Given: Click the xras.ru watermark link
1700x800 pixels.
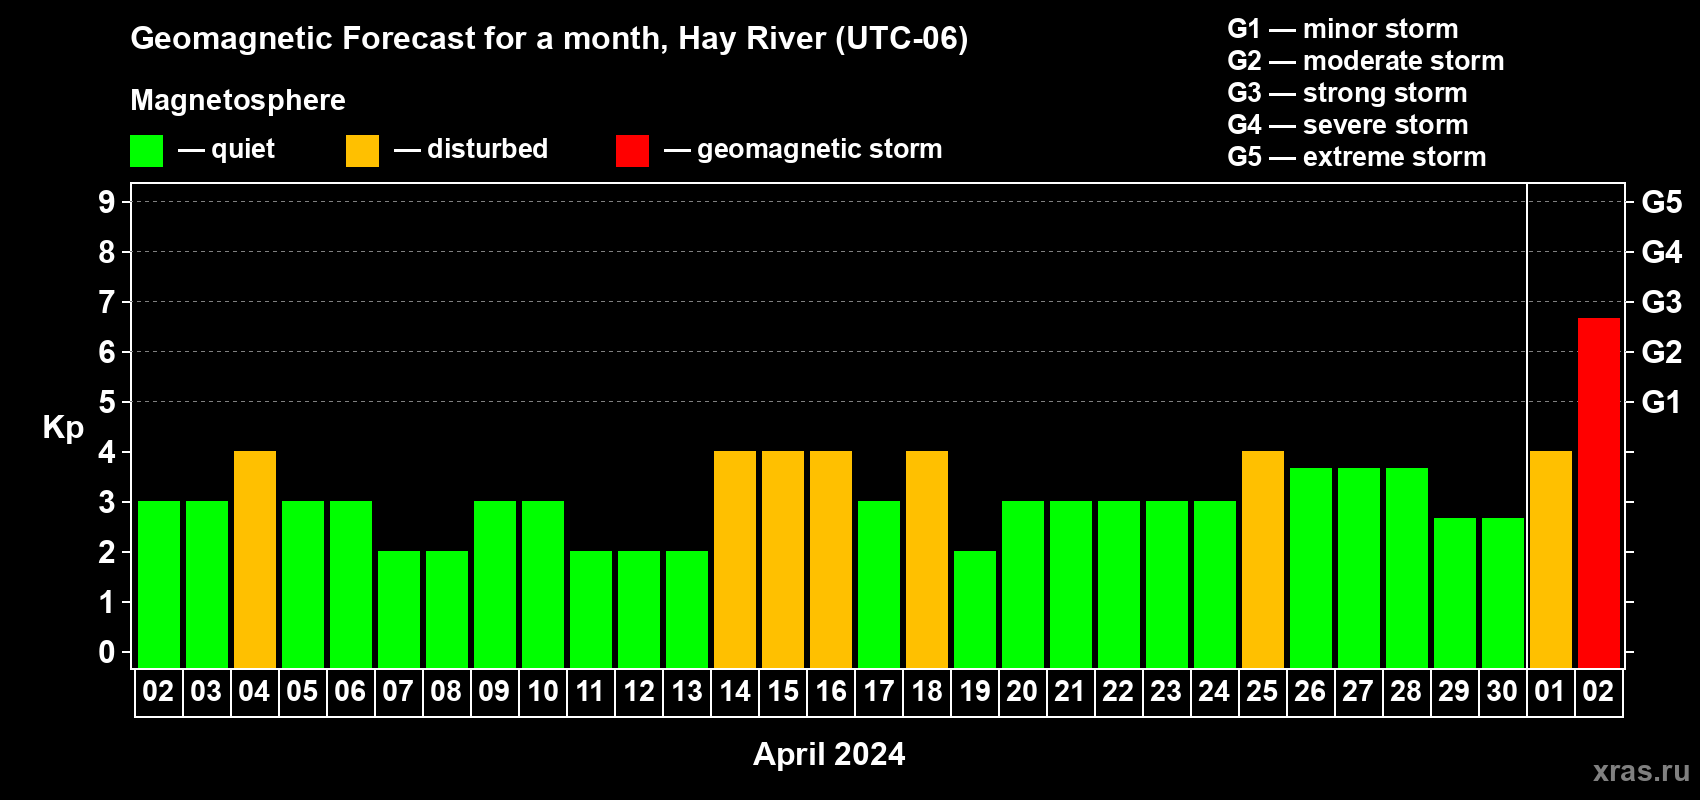Looking at the screenshot, I should pyautogui.click(x=1641, y=771).
